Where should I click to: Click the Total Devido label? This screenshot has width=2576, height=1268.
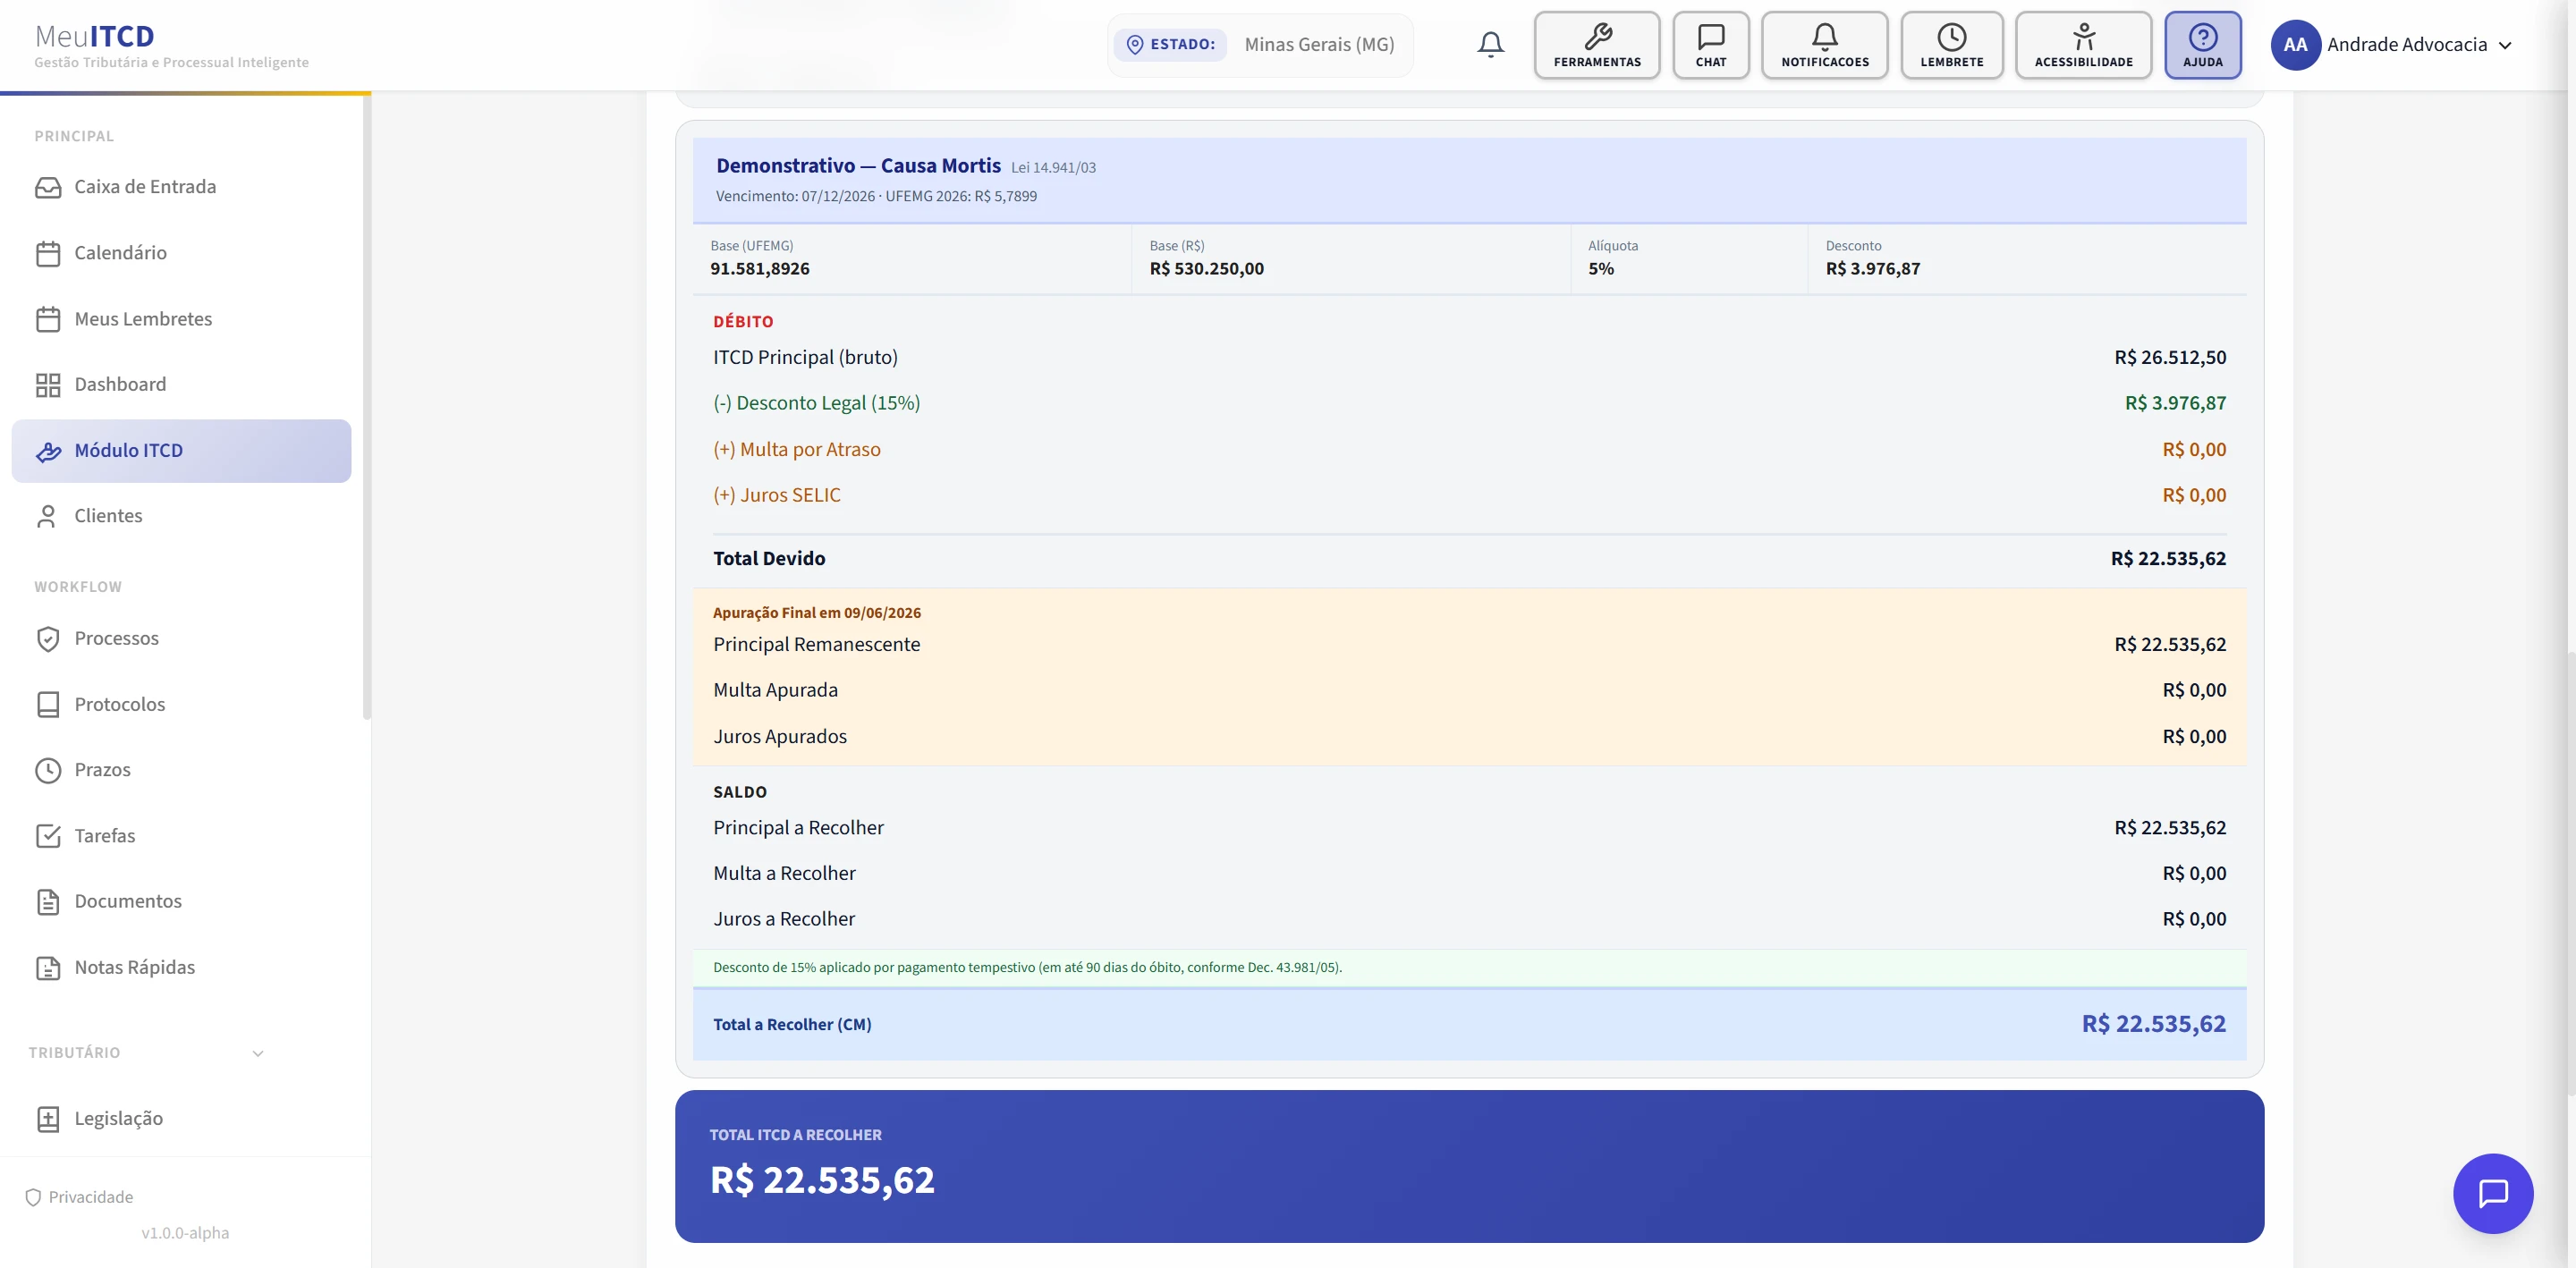[769, 559]
